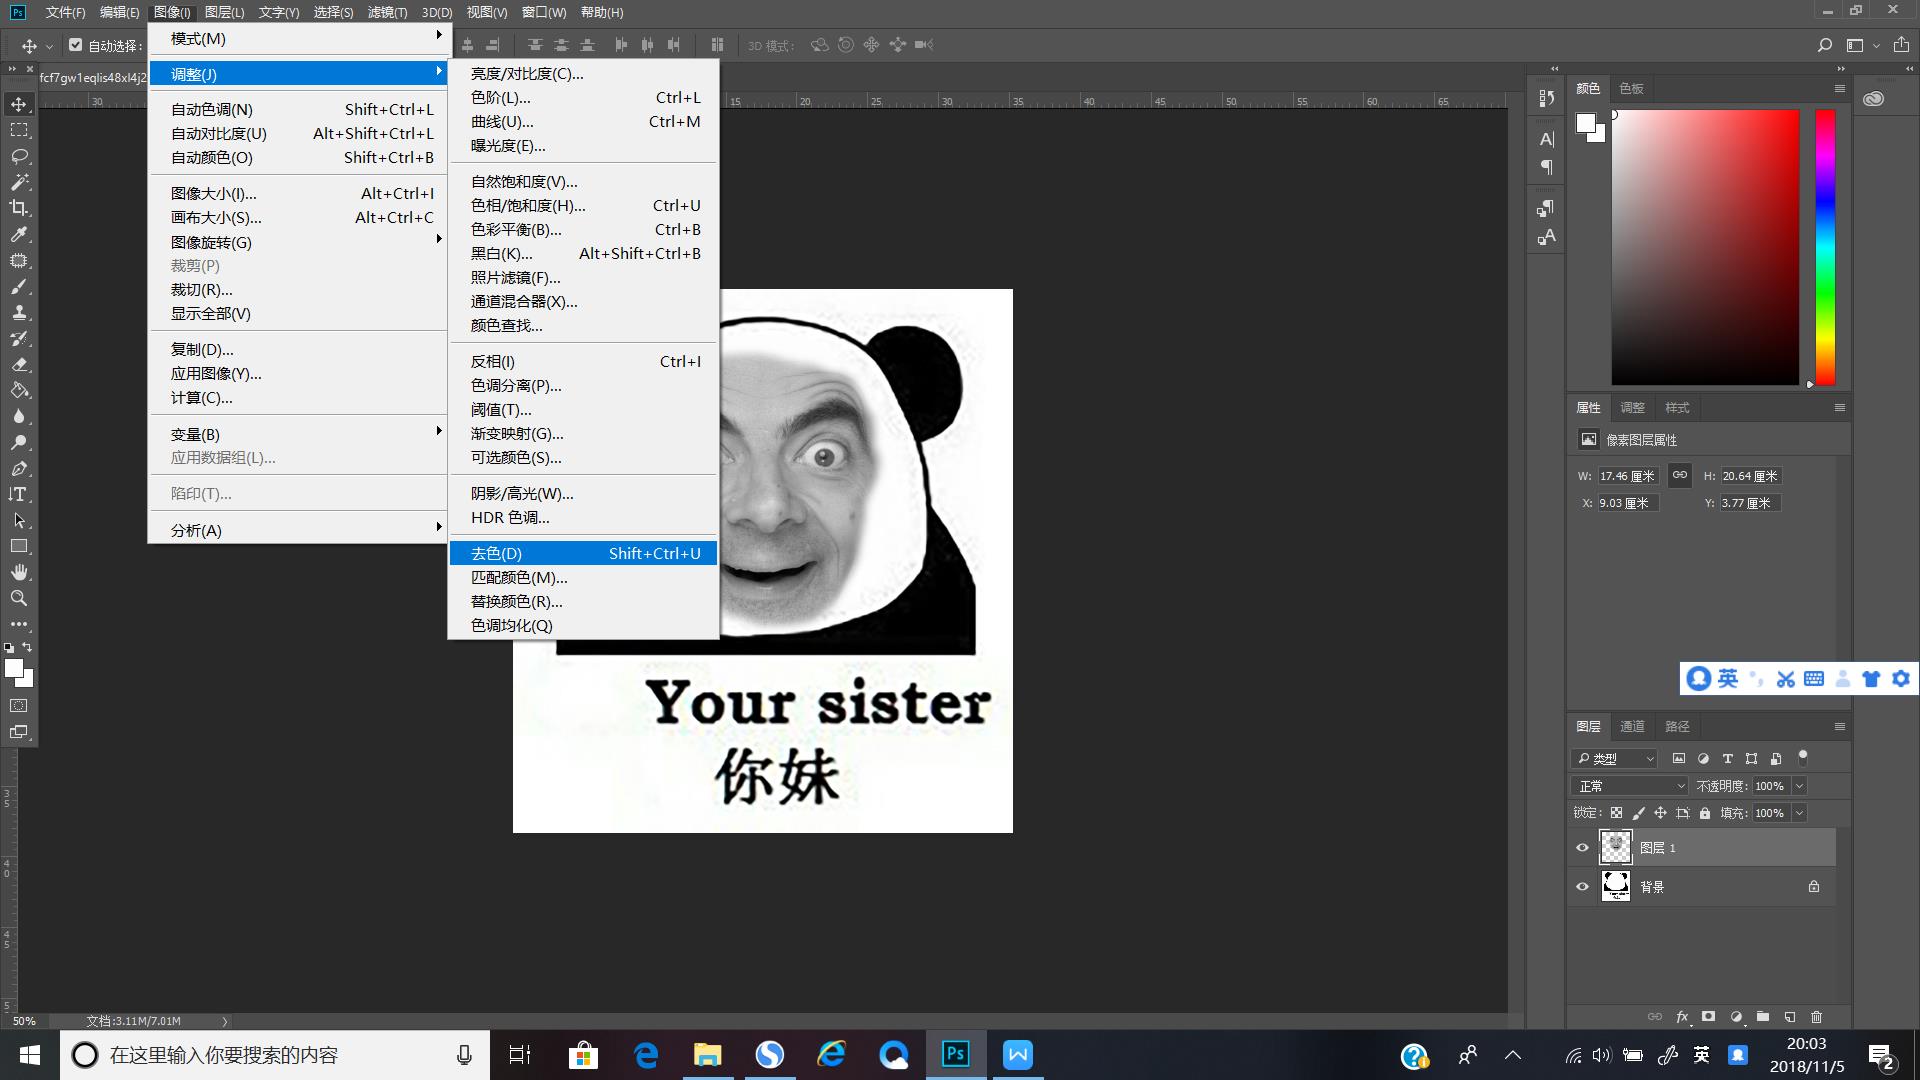This screenshot has height=1080, width=1920.
Task: Create new adjustment layer icon
Action: tap(1736, 1017)
